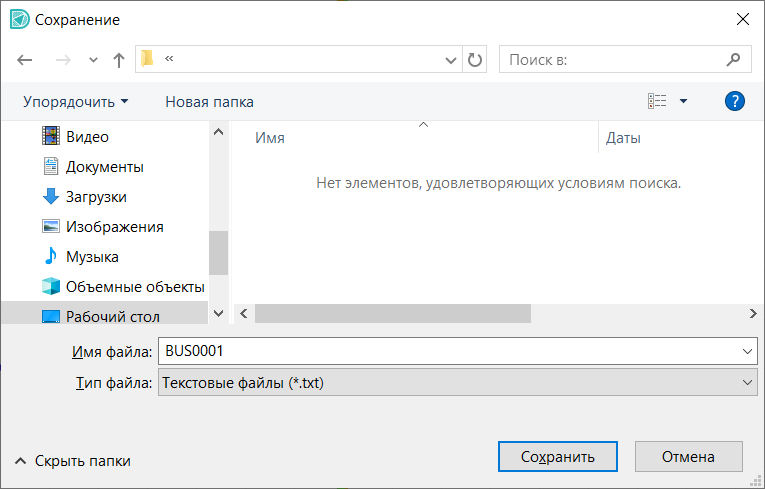Select the Видео folder icon

tap(51, 137)
